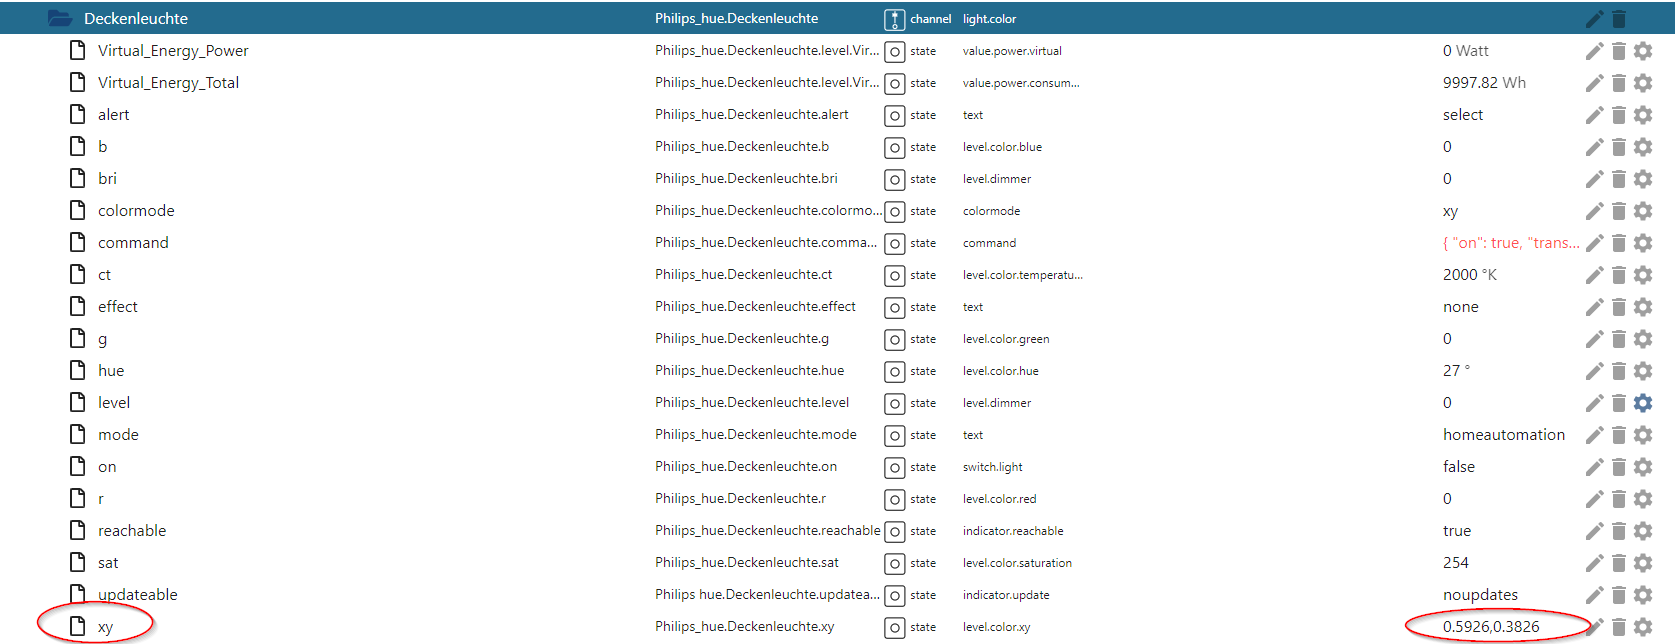Click the ID 'Philips_hue.Deckenleuchte.reachable'

(x=768, y=531)
